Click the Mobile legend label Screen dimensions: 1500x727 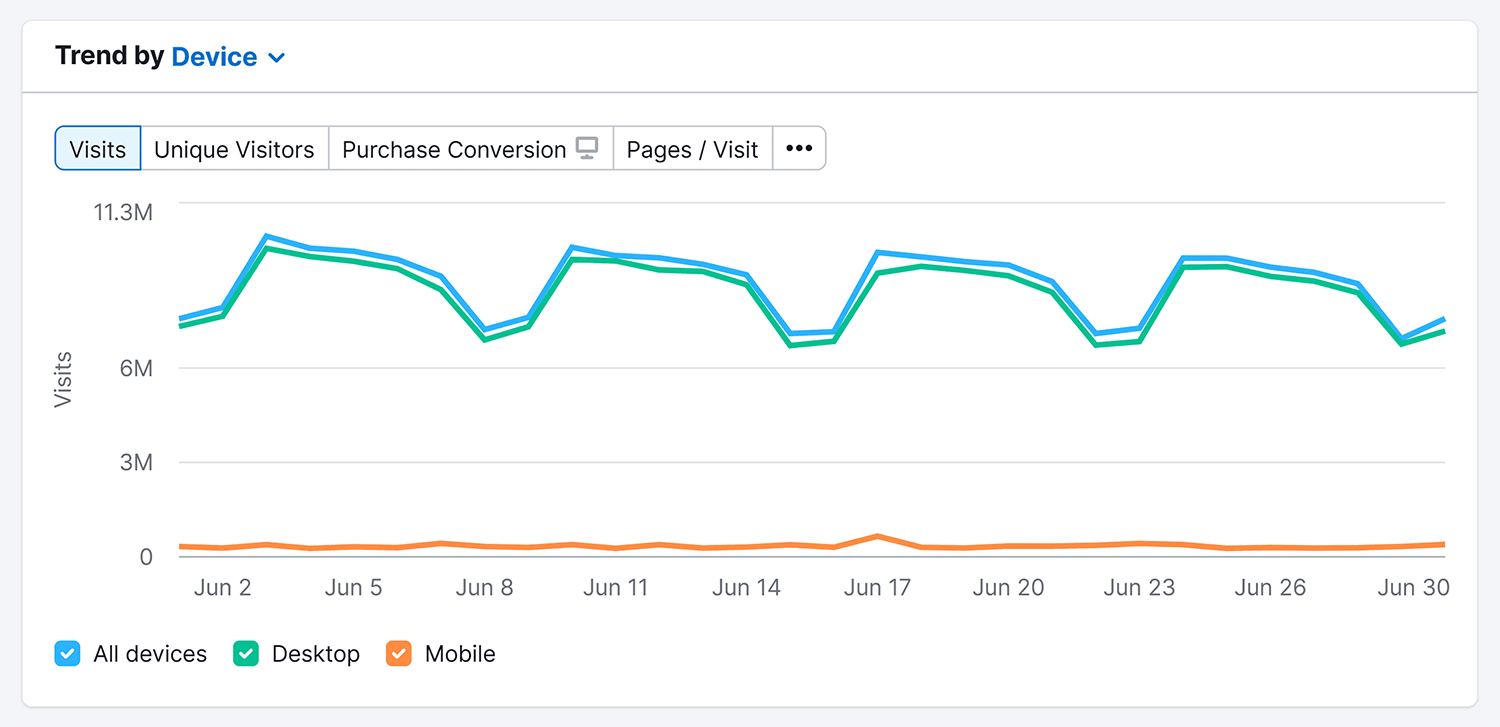click(460, 654)
